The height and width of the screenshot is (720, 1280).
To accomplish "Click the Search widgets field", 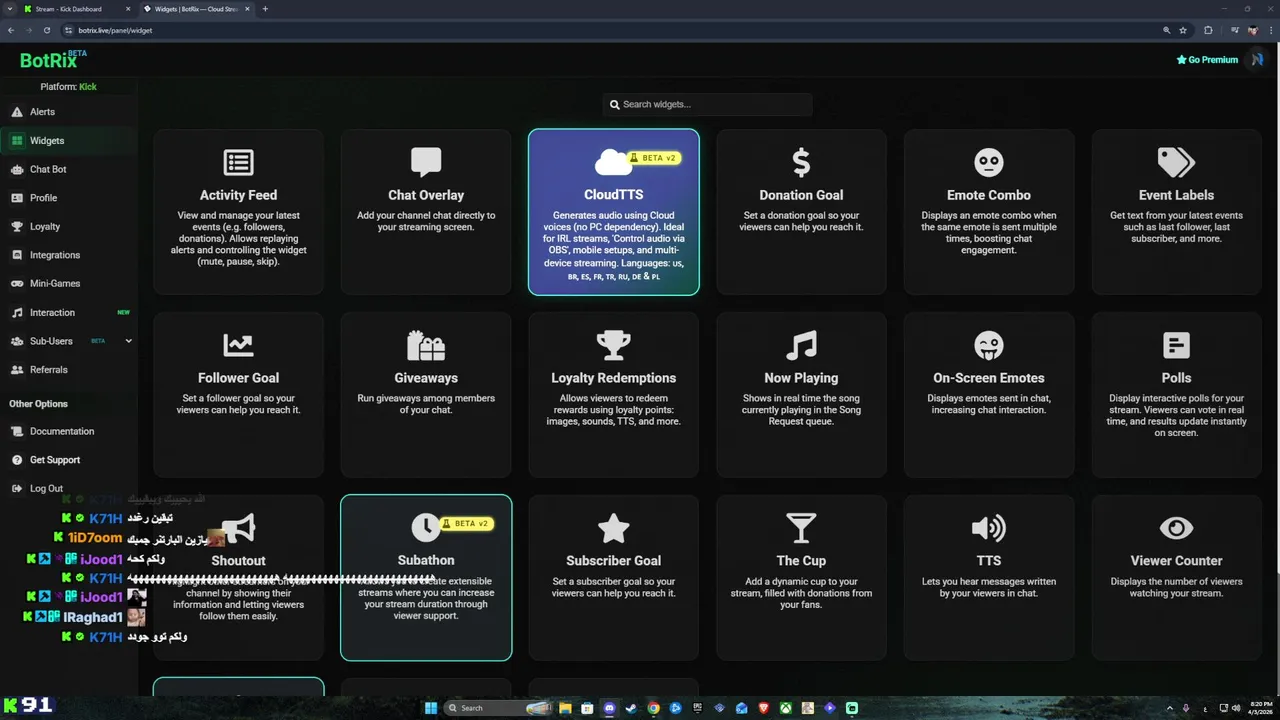I will tap(707, 104).
